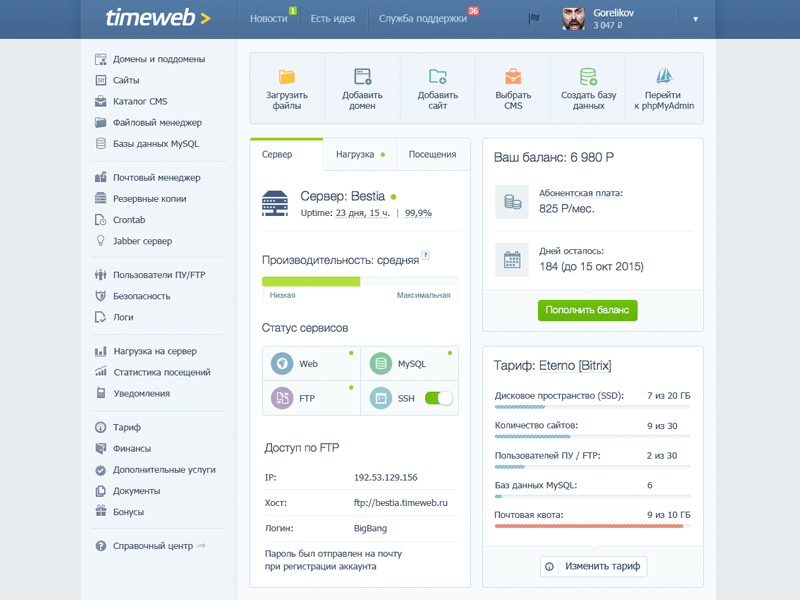The height and width of the screenshot is (600, 800).
Task: Click the Загрузить файлы folder icon
Action: (287, 77)
